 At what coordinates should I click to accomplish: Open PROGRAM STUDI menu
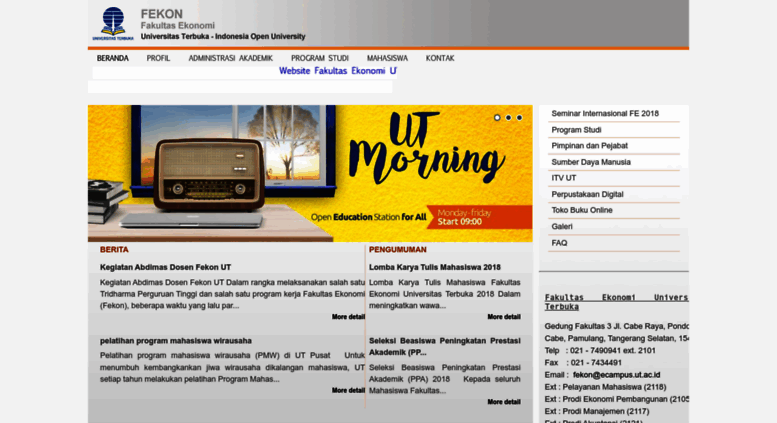(320, 58)
